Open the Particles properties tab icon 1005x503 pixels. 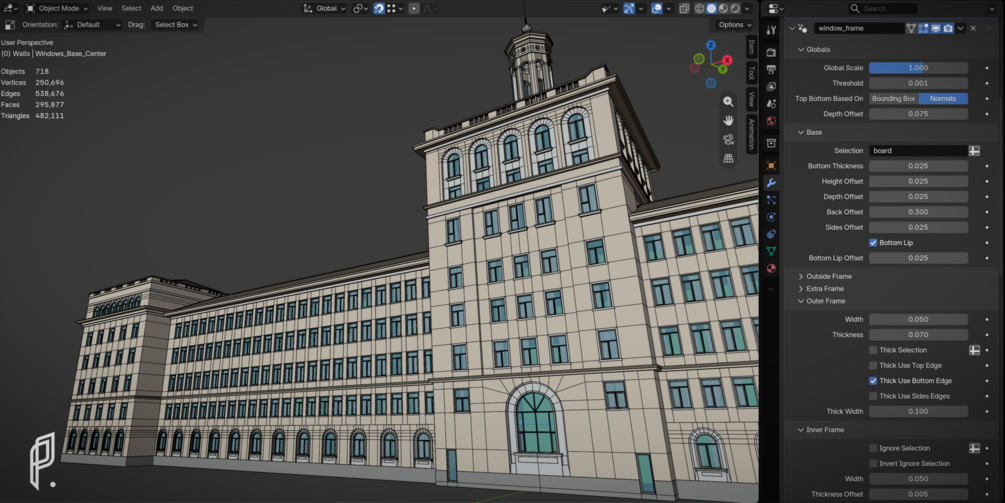coord(771,200)
